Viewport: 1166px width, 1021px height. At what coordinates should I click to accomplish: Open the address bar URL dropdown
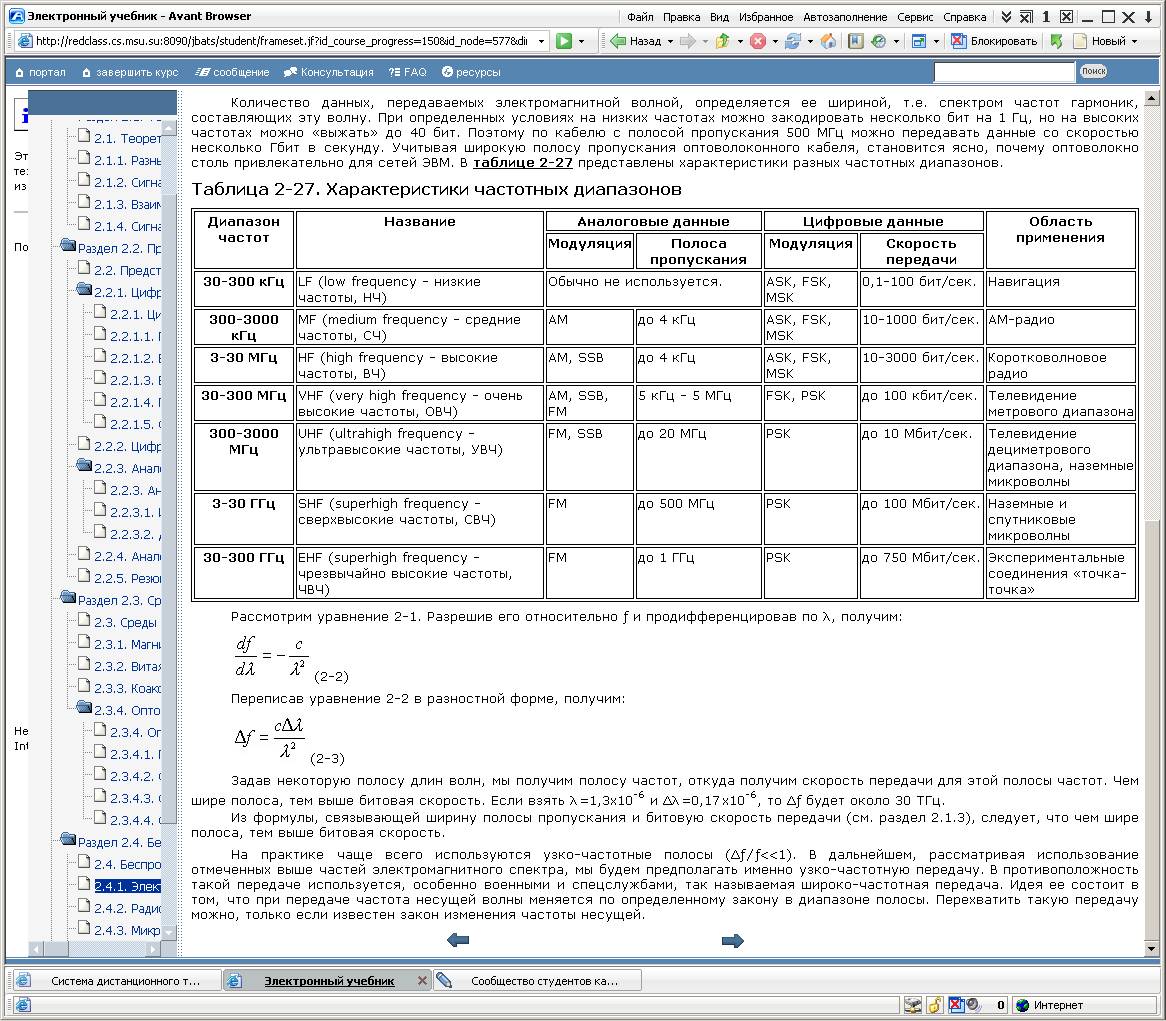click(x=541, y=41)
